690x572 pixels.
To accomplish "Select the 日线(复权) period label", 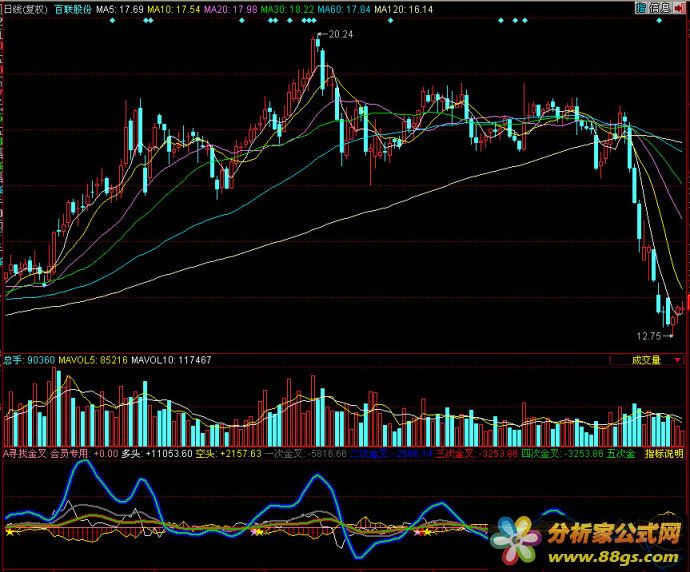I will pos(26,9).
